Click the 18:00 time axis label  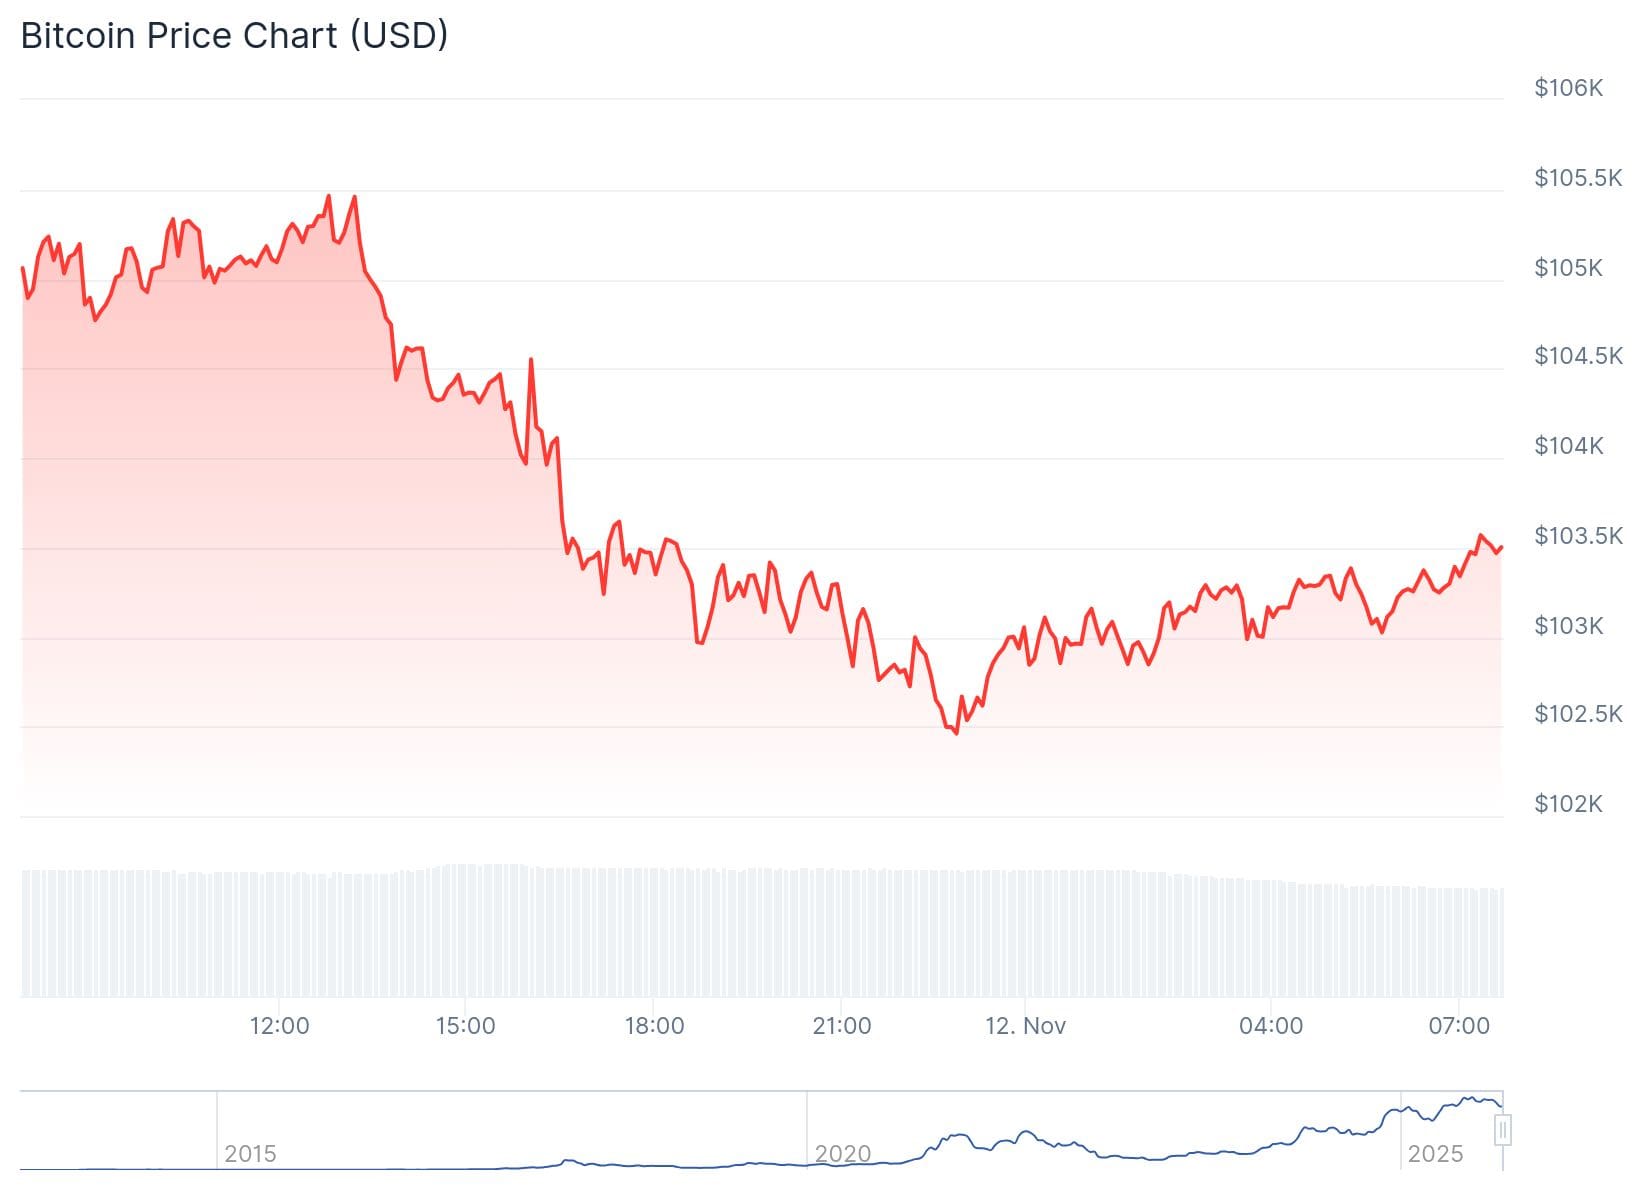pos(654,1026)
